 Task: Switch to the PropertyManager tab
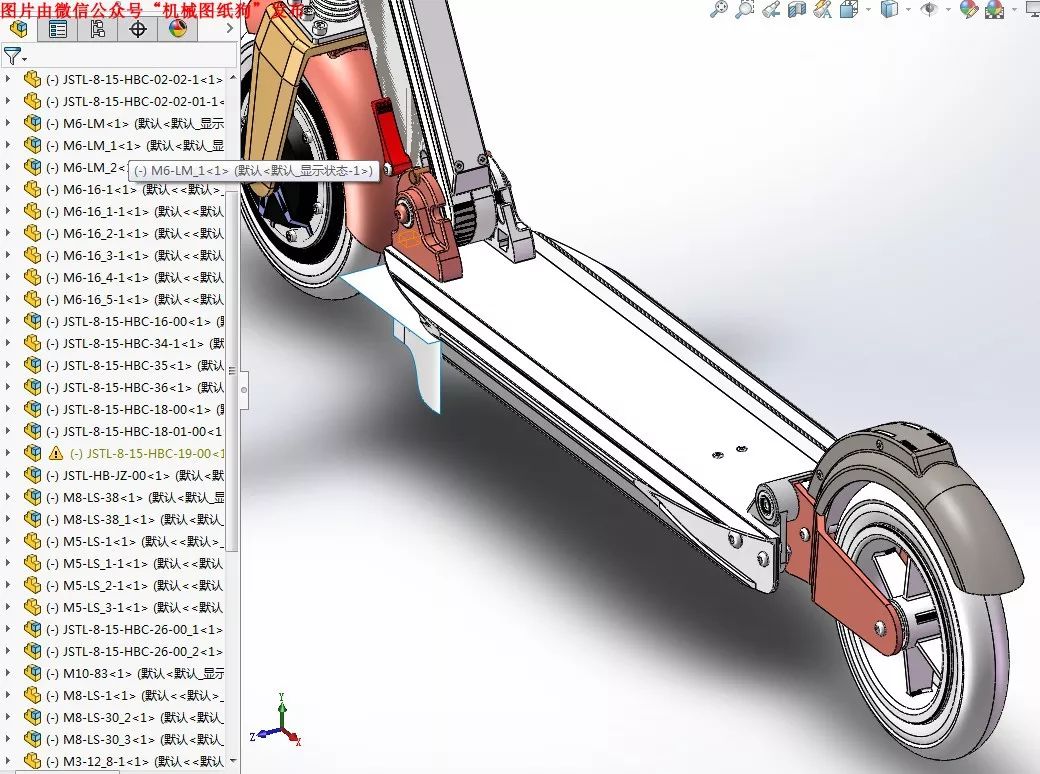click(58, 29)
